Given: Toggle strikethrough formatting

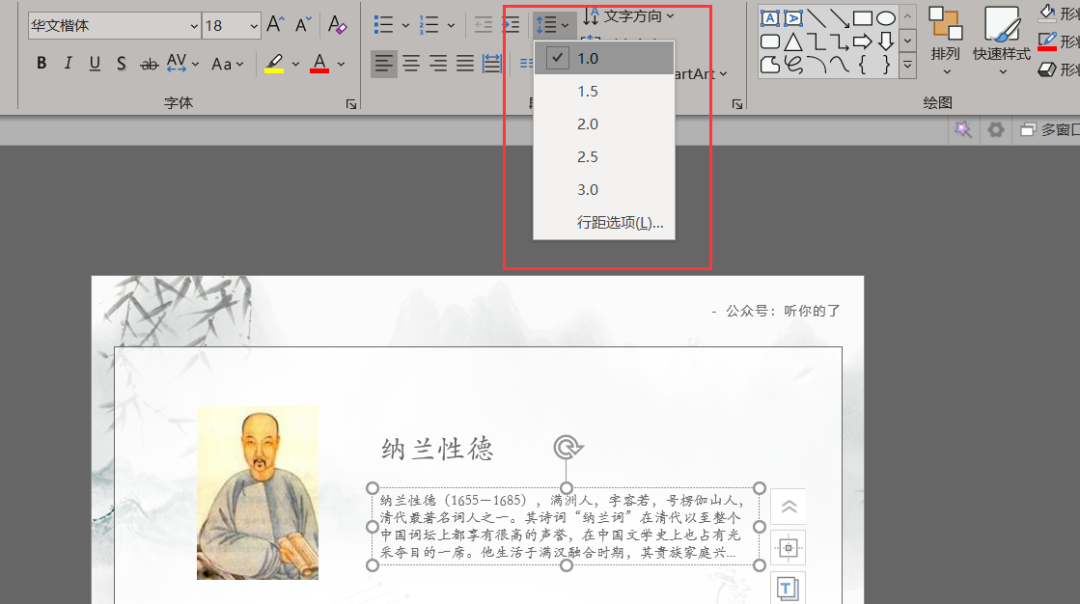Looking at the screenshot, I should pyautogui.click(x=148, y=64).
